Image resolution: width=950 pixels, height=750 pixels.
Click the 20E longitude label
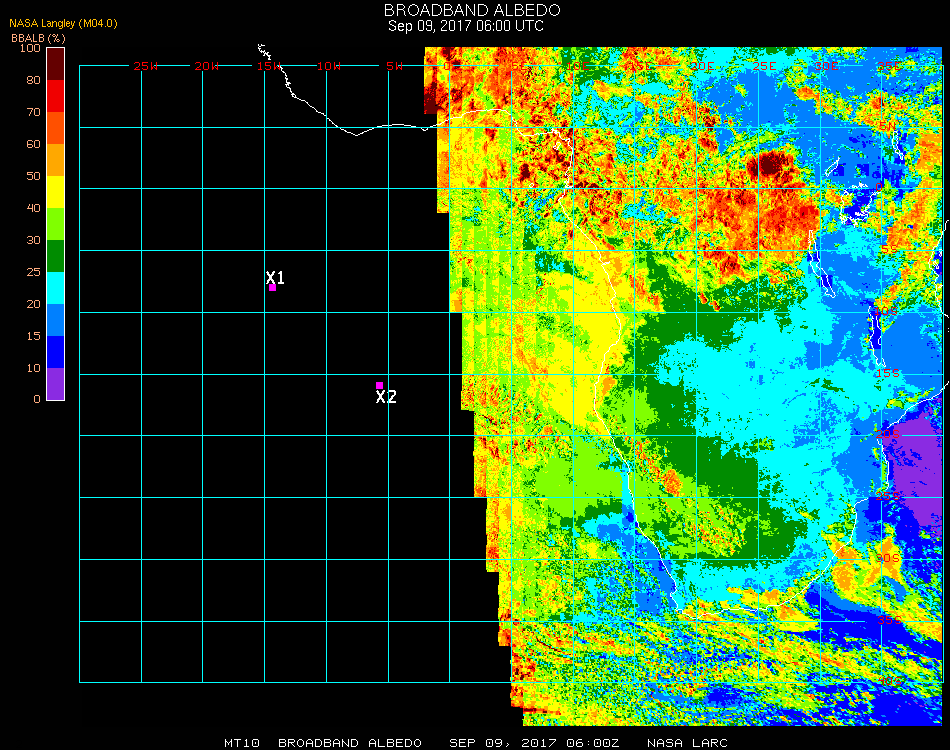click(x=702, y=66)
